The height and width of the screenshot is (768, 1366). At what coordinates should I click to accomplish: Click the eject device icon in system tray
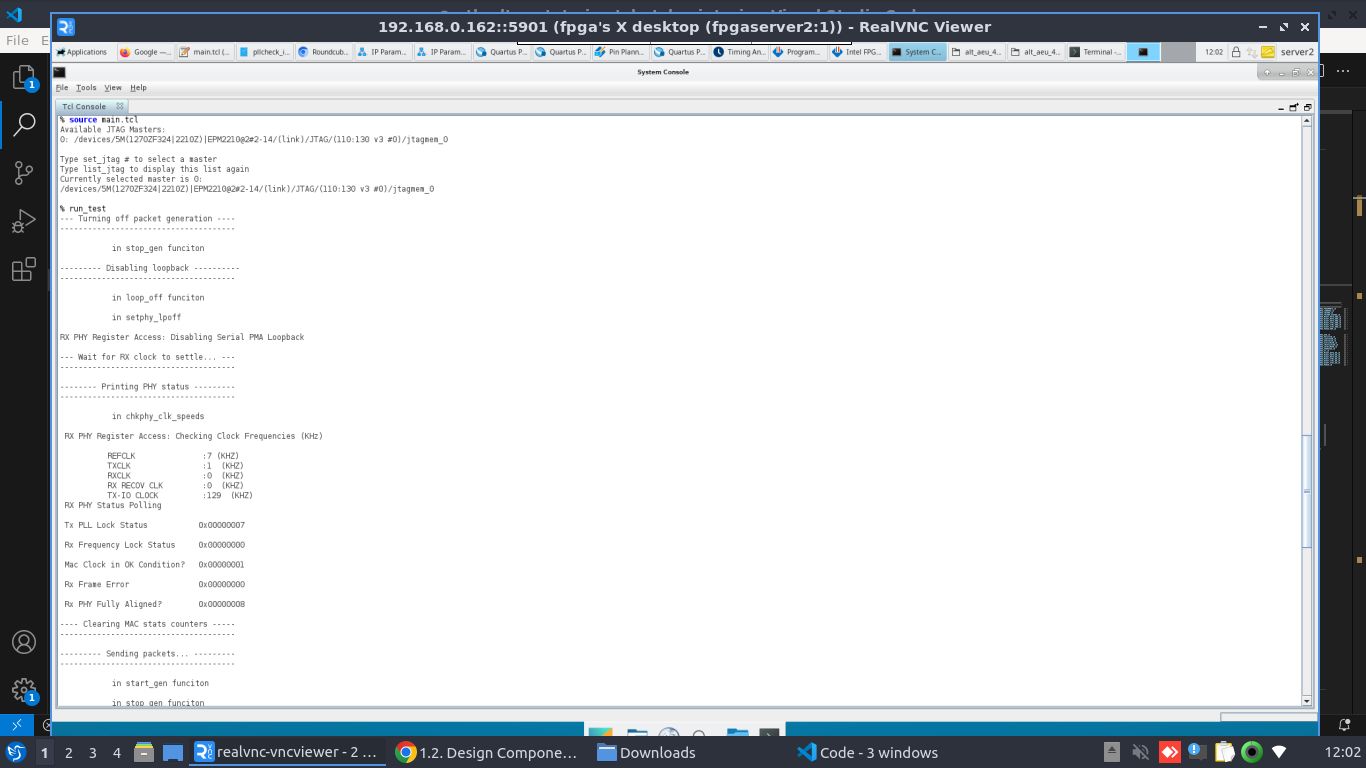(1112, 752)
